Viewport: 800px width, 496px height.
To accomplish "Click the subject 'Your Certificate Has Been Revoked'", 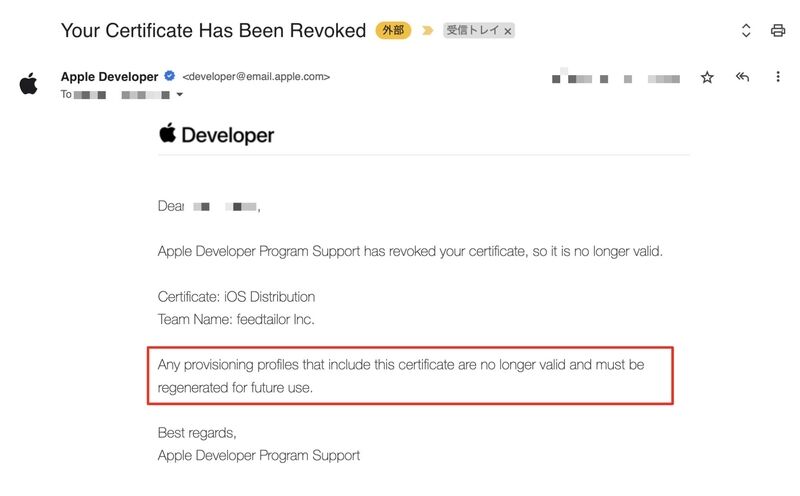I will 213,31.
